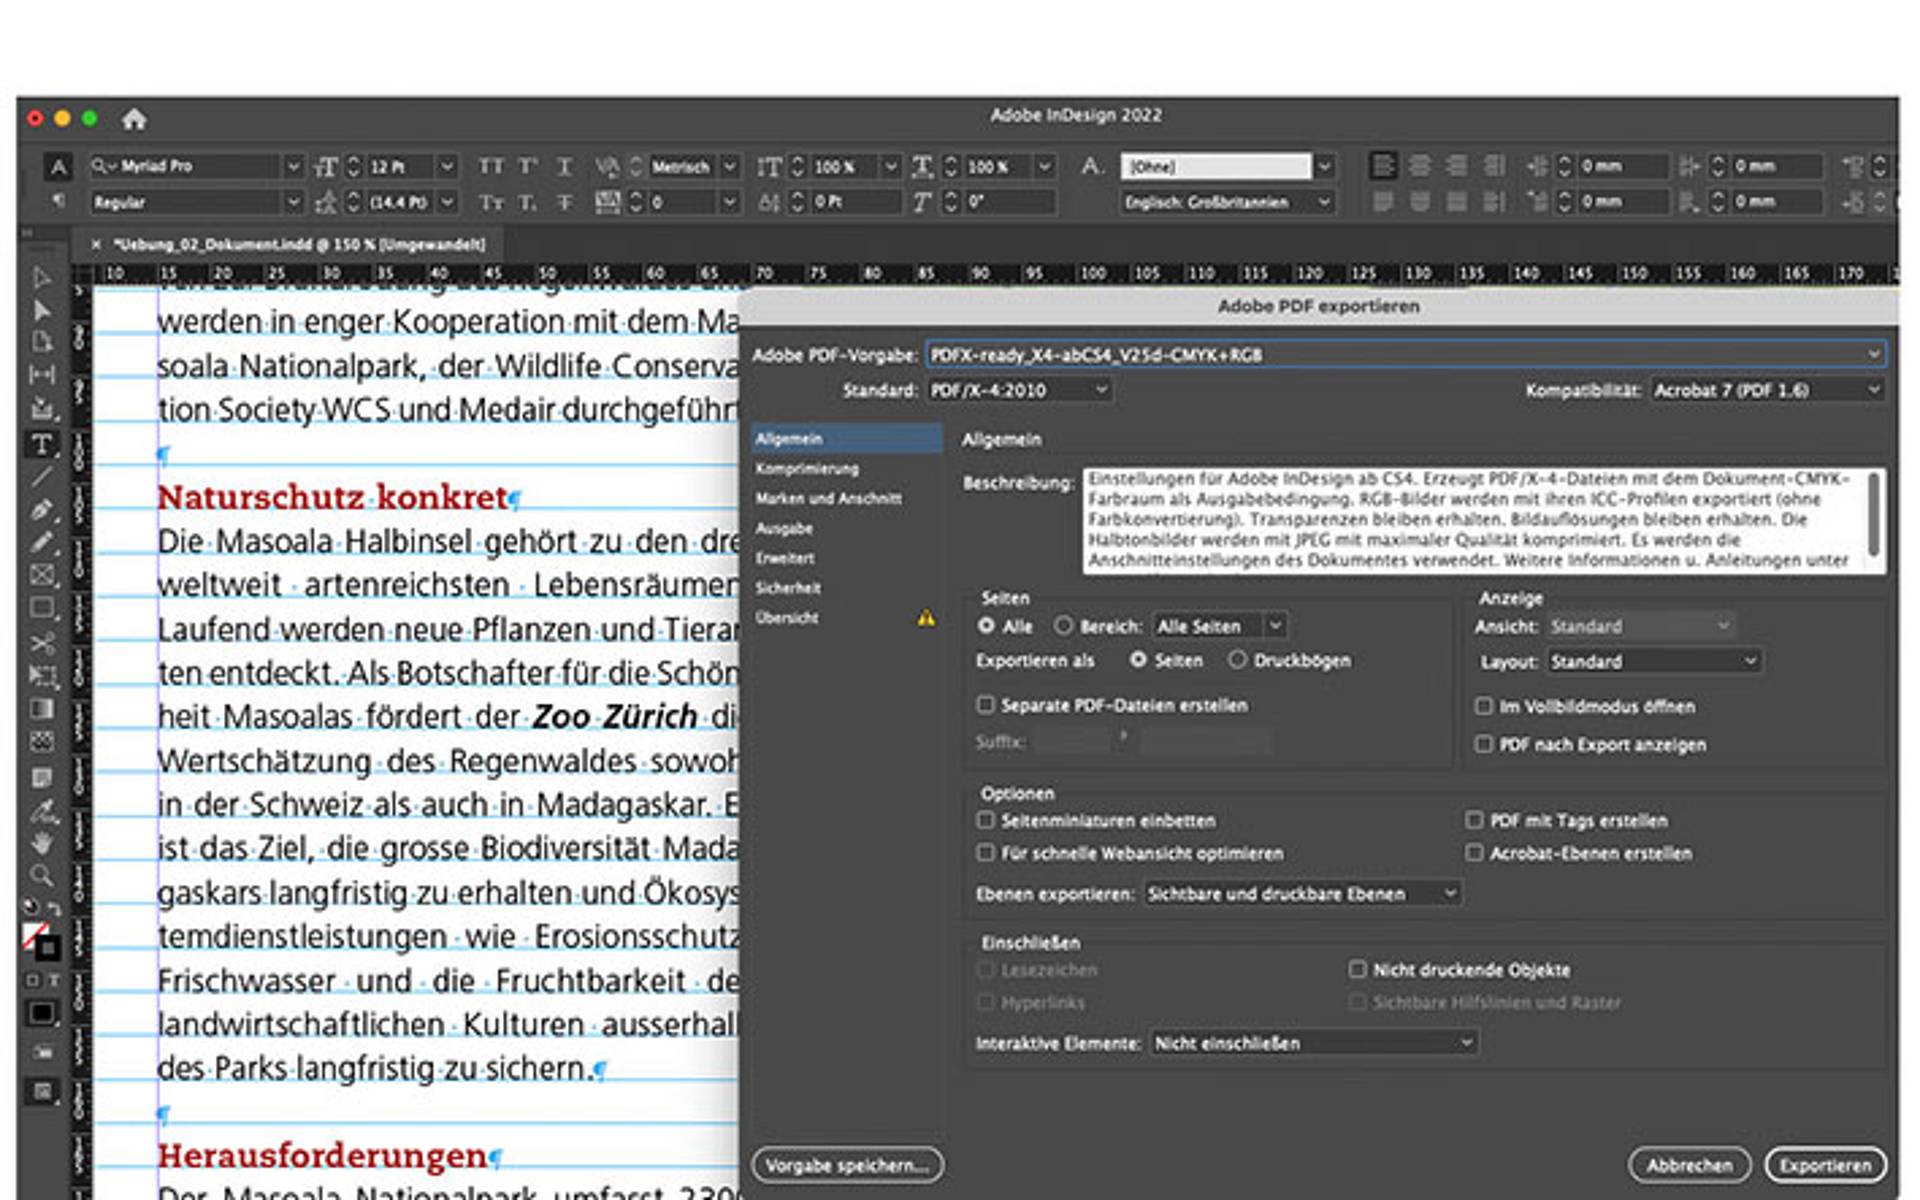Select the Pen tool
1920x1200 pixels.
(x=42, y=510)
